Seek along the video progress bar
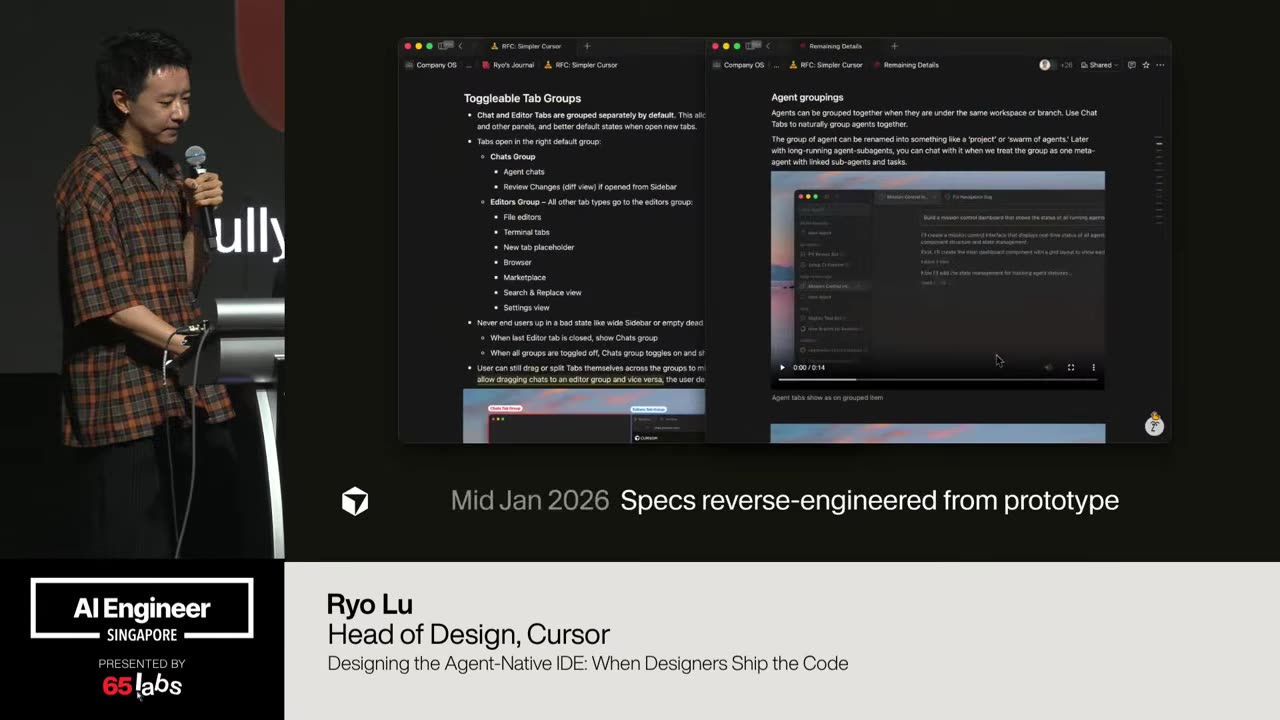 938,380
